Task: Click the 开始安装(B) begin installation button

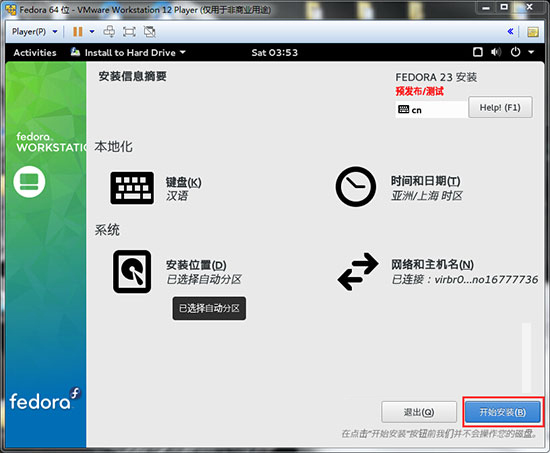Action: click(503, 412)
